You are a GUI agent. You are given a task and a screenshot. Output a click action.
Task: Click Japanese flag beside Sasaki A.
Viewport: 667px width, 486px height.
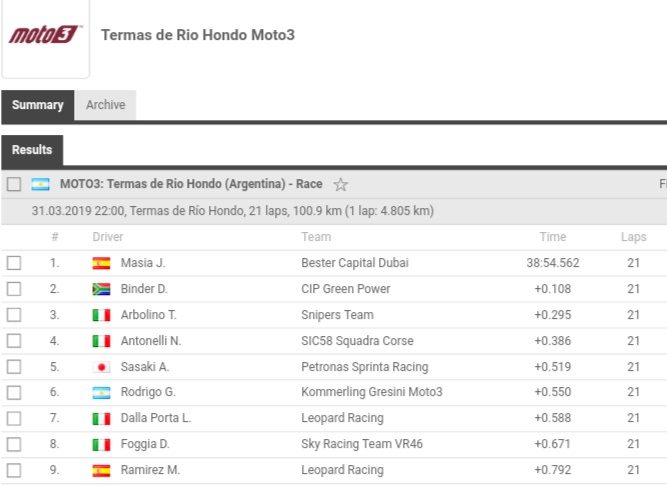click(x=101, y=367)
